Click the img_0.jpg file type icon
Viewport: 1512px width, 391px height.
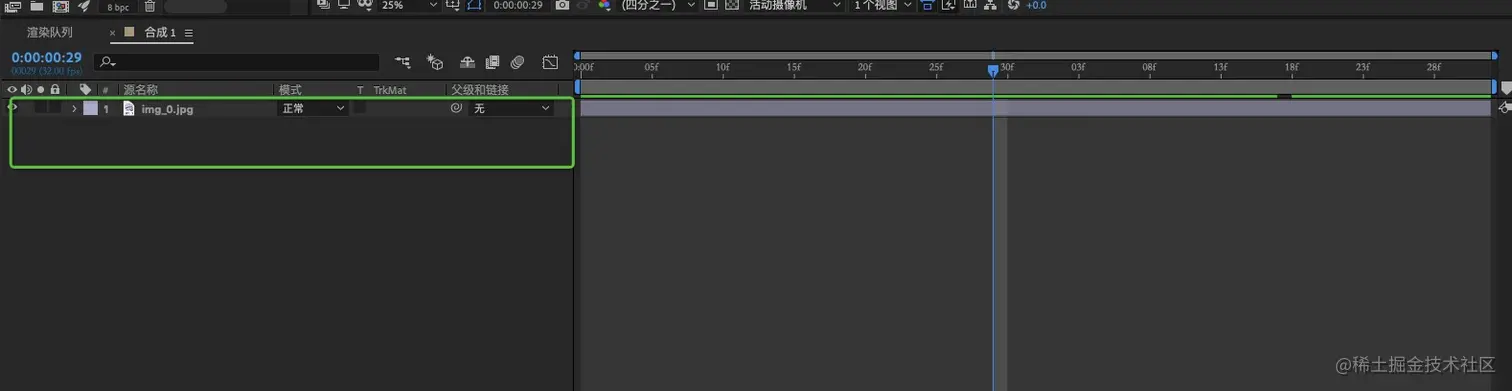pyautogui.click(x=128, y=108)
